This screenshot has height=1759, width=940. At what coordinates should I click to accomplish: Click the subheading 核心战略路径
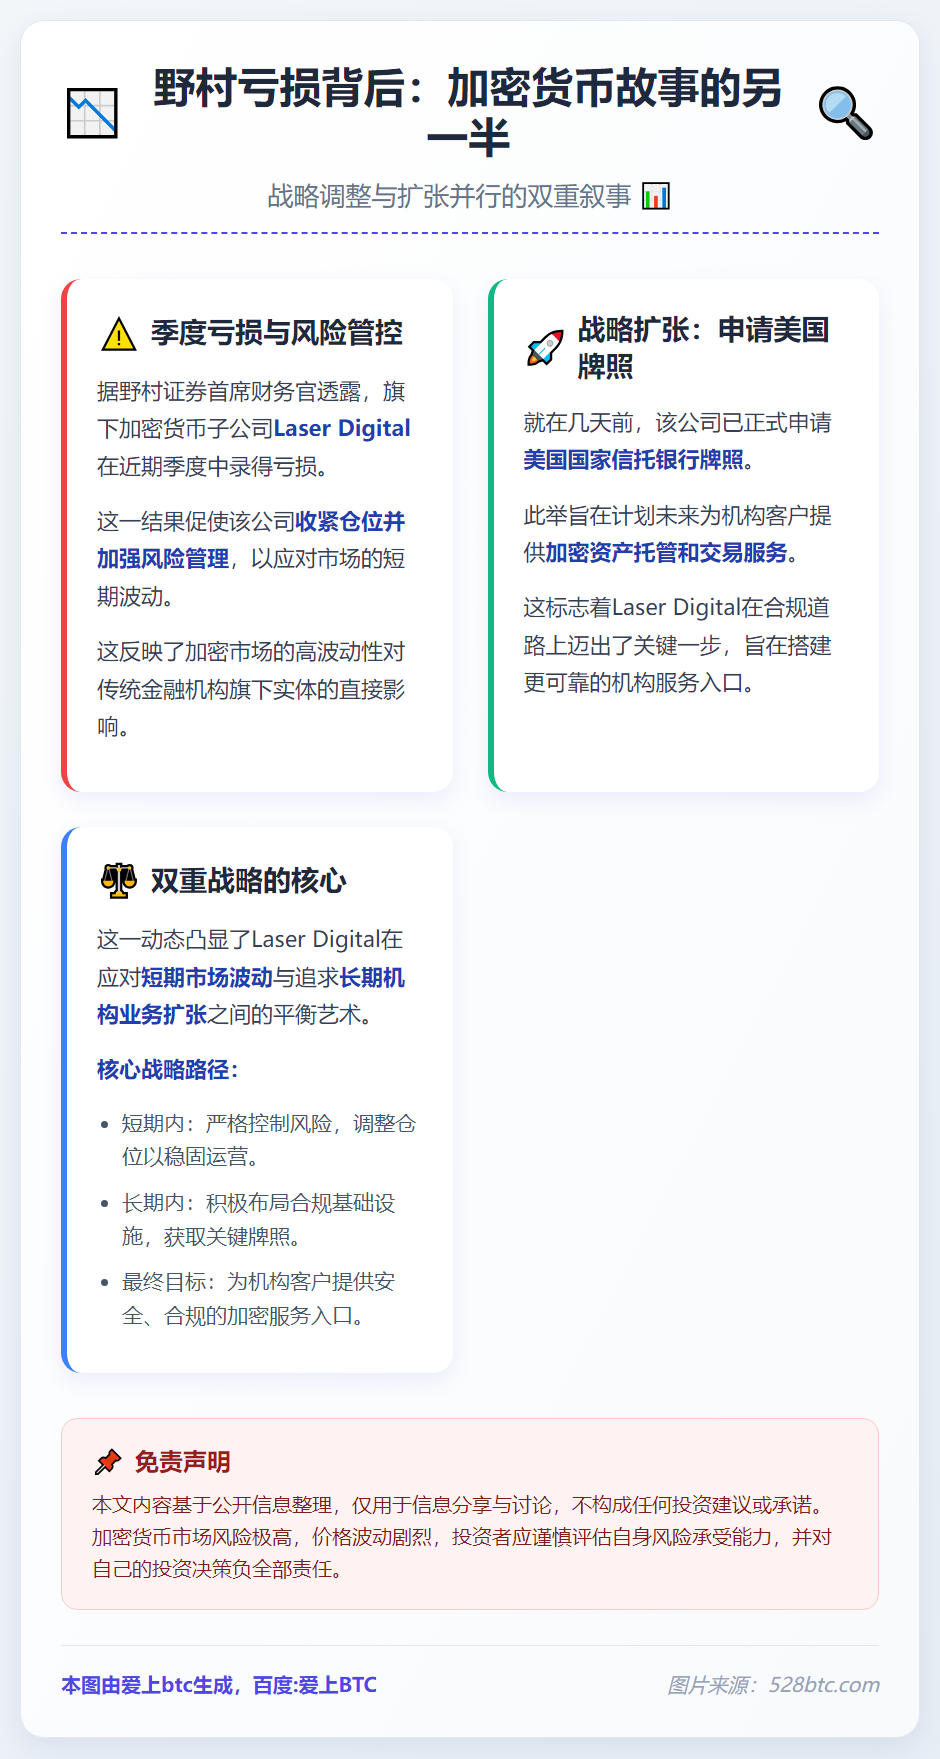(168, 1070)
